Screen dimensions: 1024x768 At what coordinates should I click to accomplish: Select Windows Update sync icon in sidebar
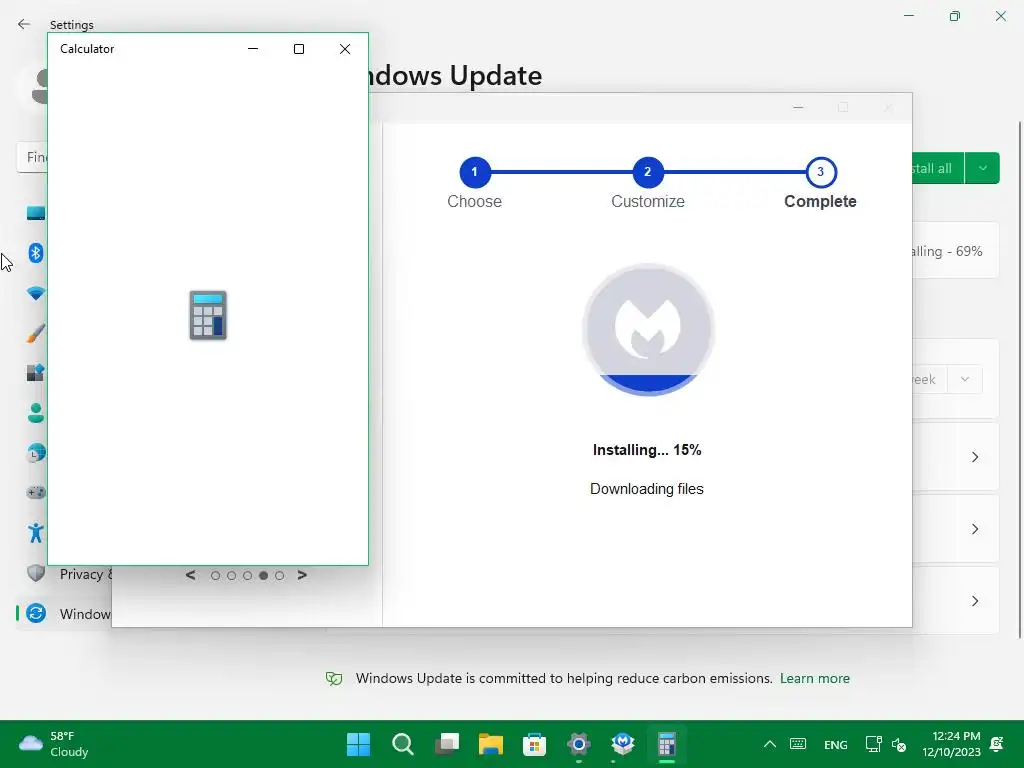[x=36, y=613]
